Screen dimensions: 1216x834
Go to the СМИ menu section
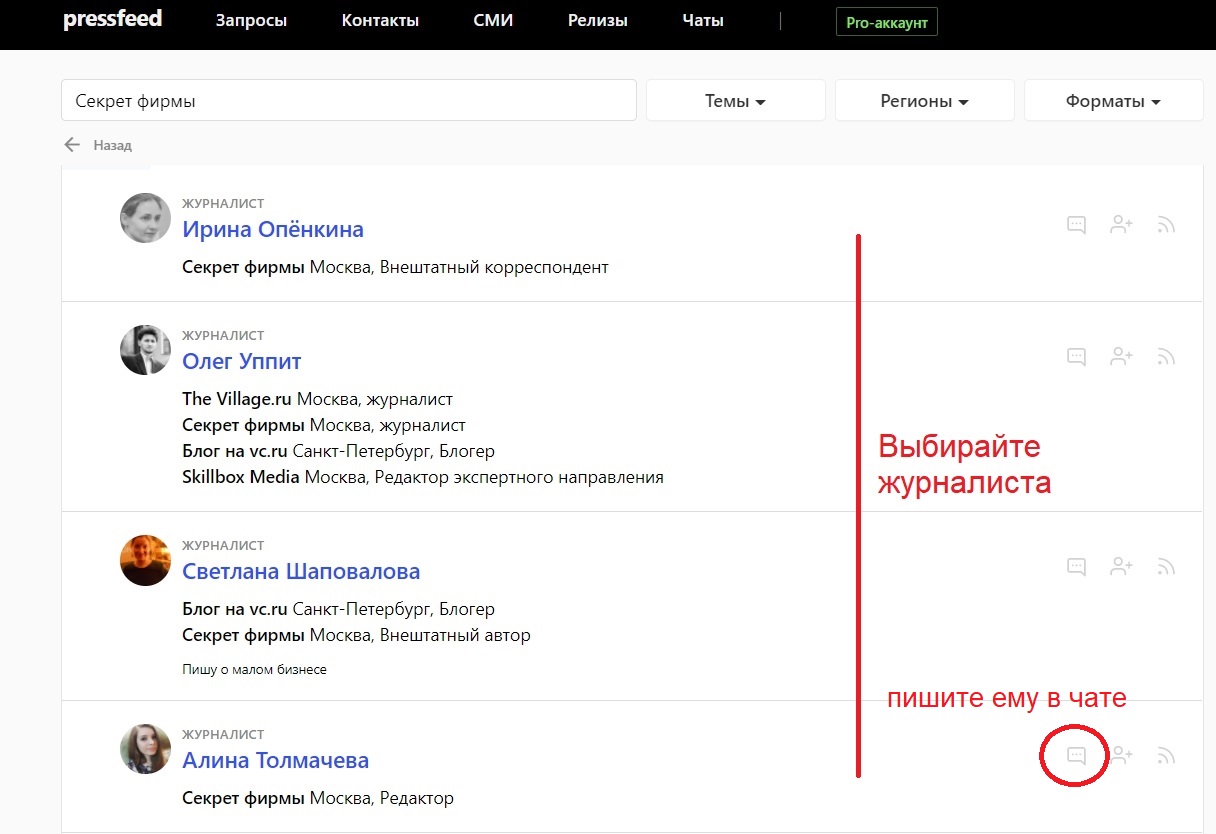click(x=493, y=21)
